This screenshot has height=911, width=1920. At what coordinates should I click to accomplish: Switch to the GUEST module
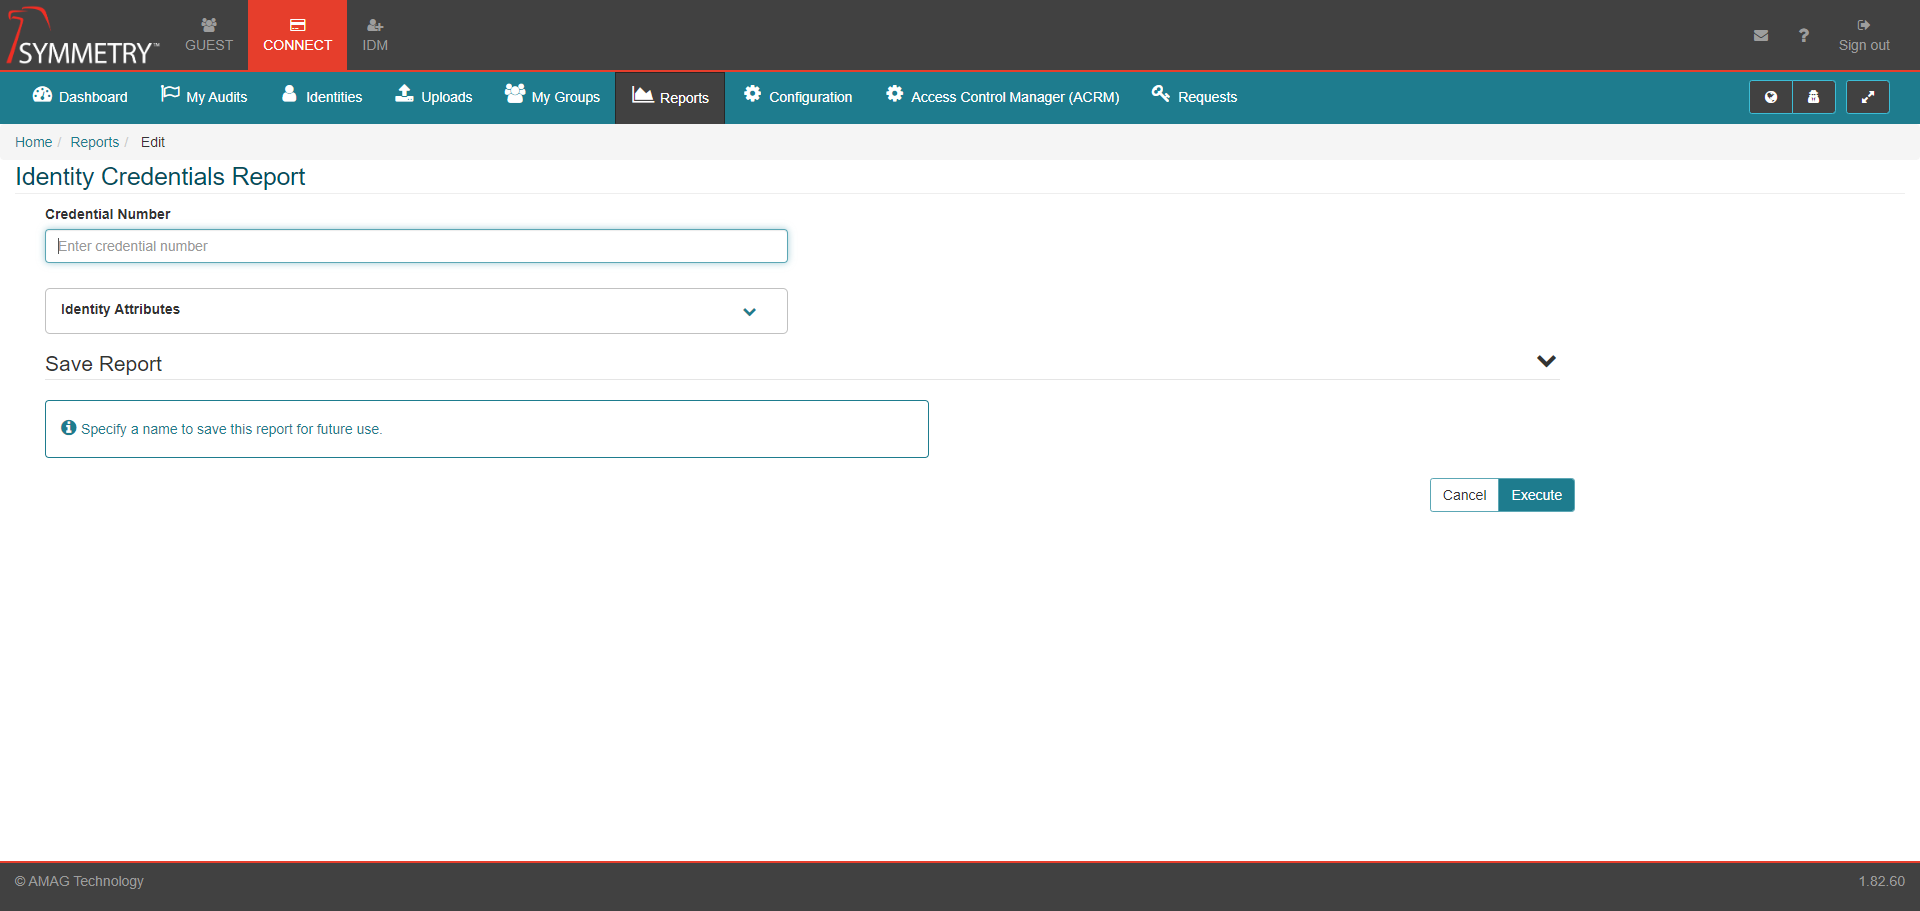pyautogui.click(x=209, y=35)
